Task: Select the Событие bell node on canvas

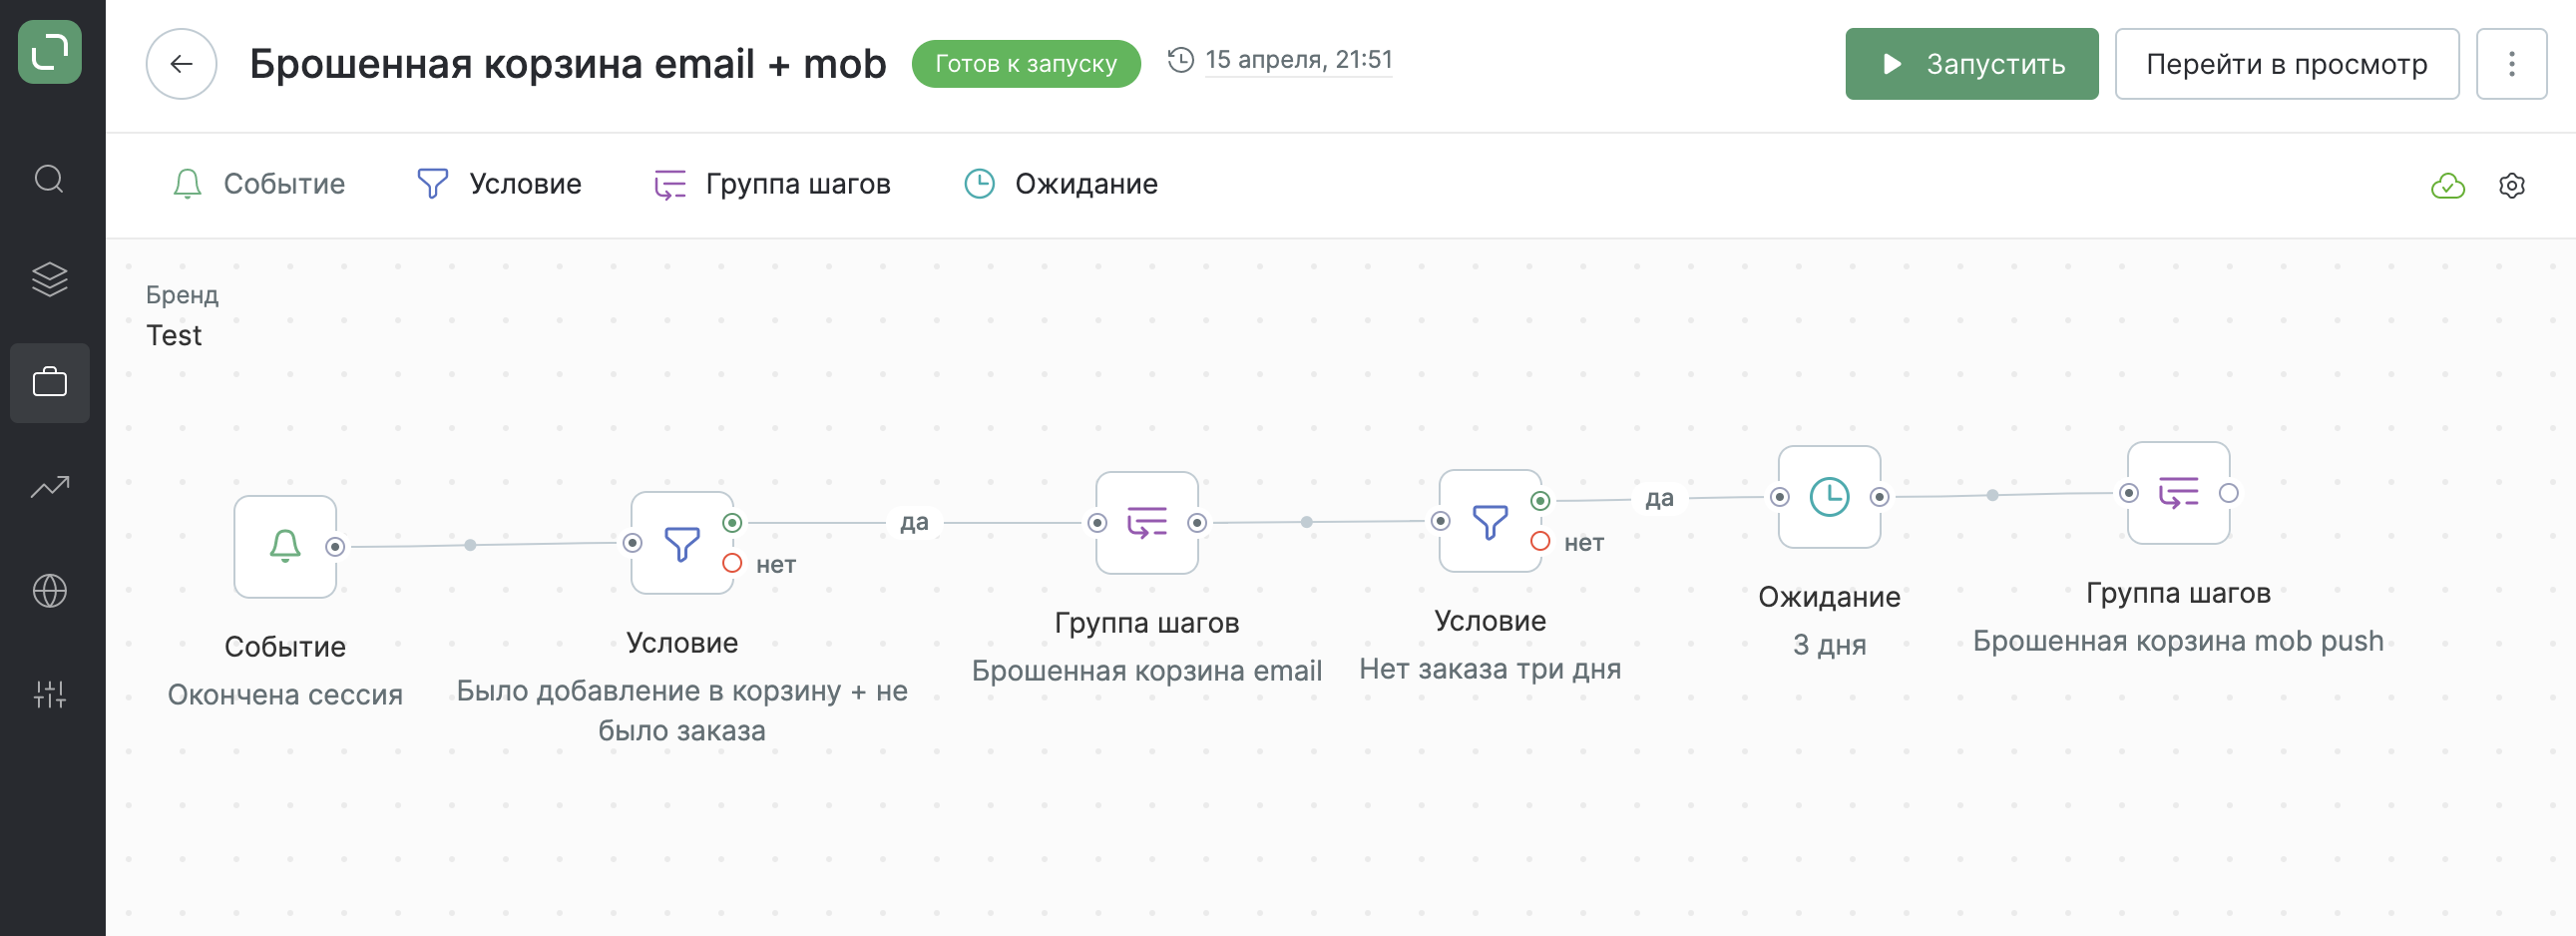Action: tap(285, 546)
